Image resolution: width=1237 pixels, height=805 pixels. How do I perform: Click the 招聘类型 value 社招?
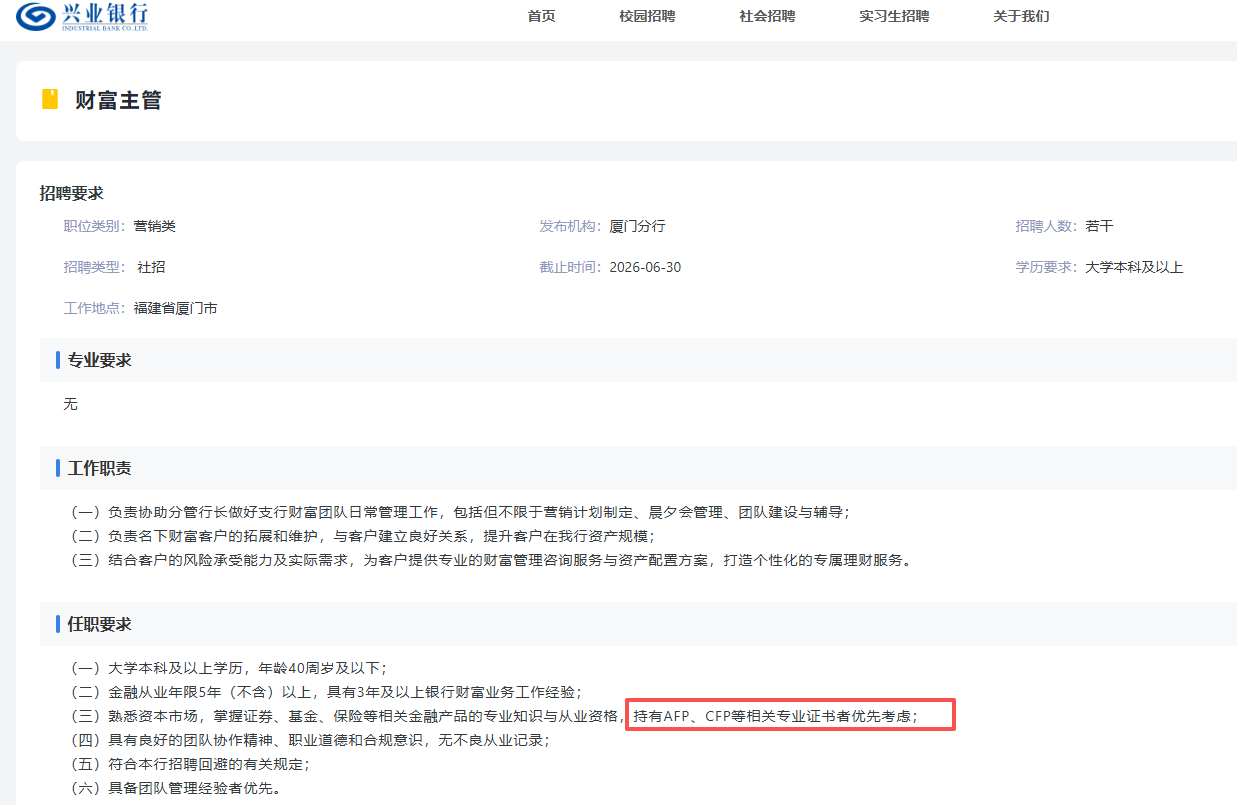[151, 267]
